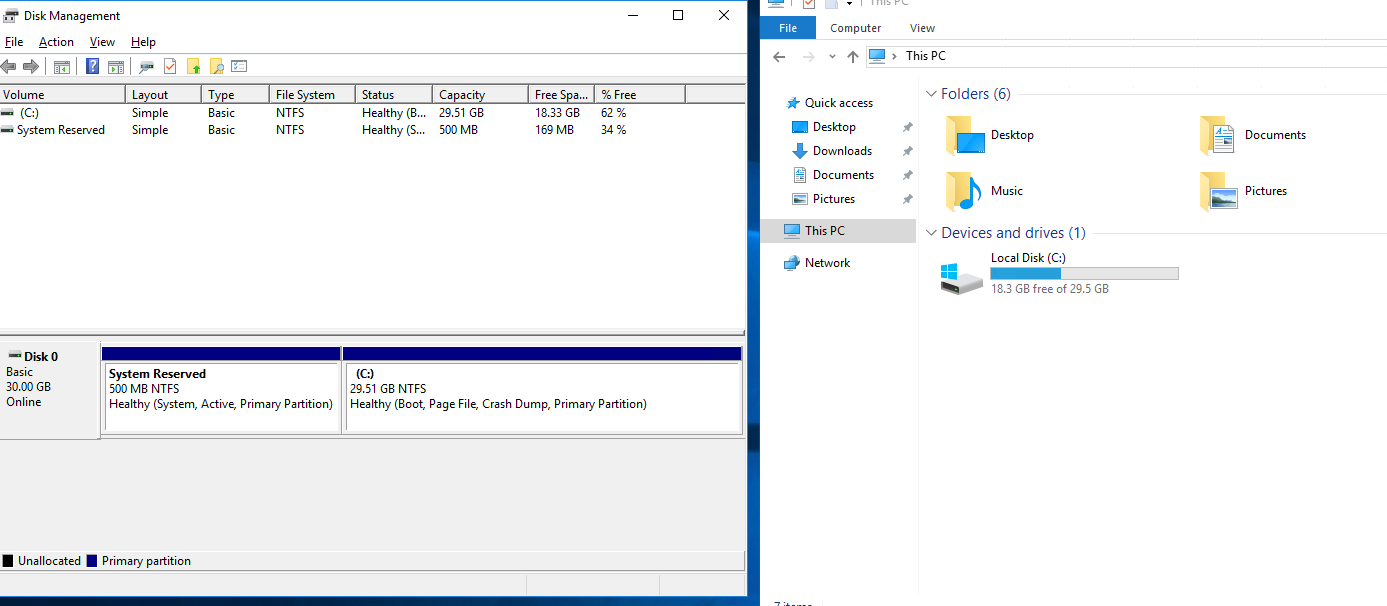The width and height of the screenshot is (1387, 606).
Task: Collapse the Devices and drives group
Action: [x=931, y=233]
